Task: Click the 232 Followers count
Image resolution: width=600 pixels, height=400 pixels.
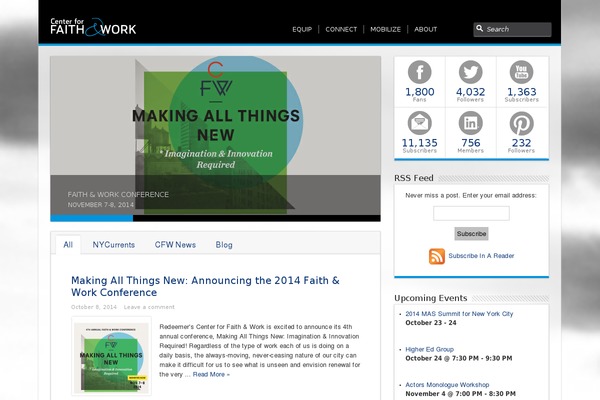Action: coord(521,143)
